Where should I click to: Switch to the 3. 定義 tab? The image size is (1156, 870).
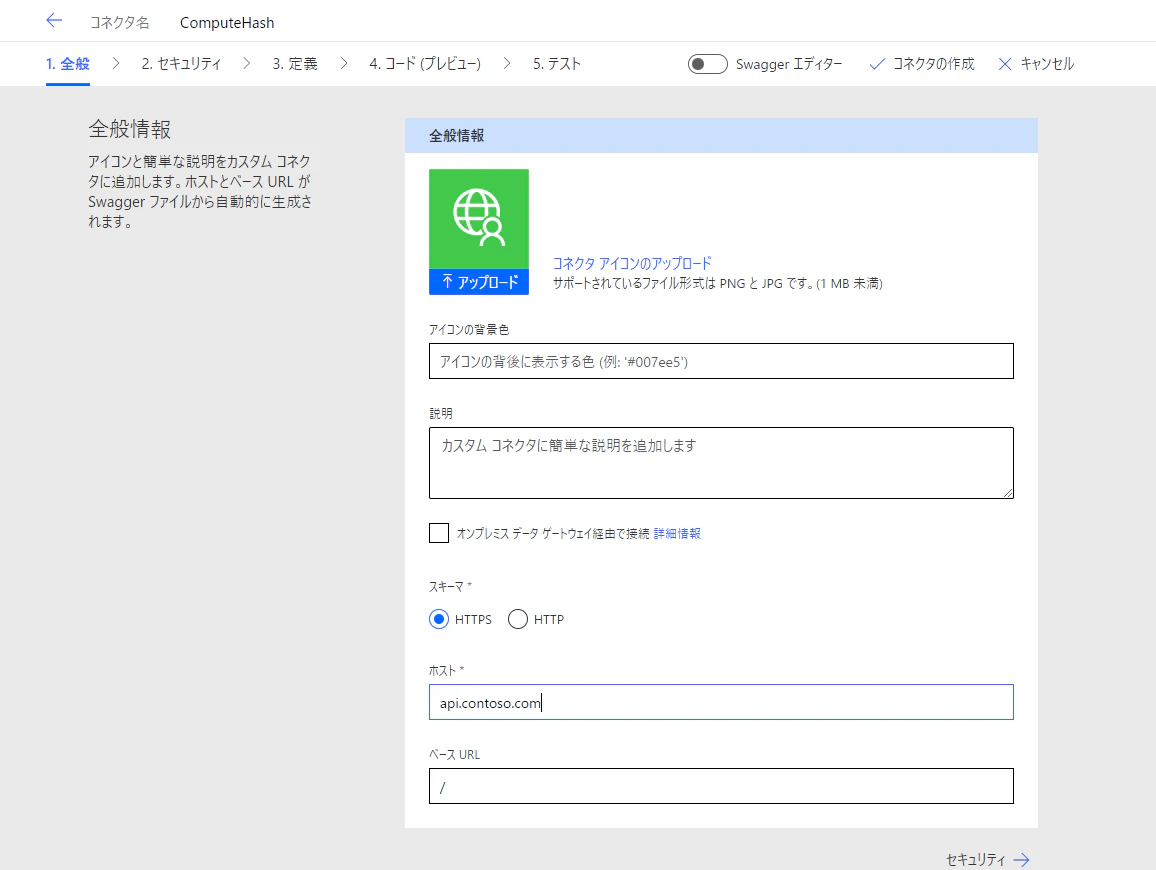tap(295, 64)
